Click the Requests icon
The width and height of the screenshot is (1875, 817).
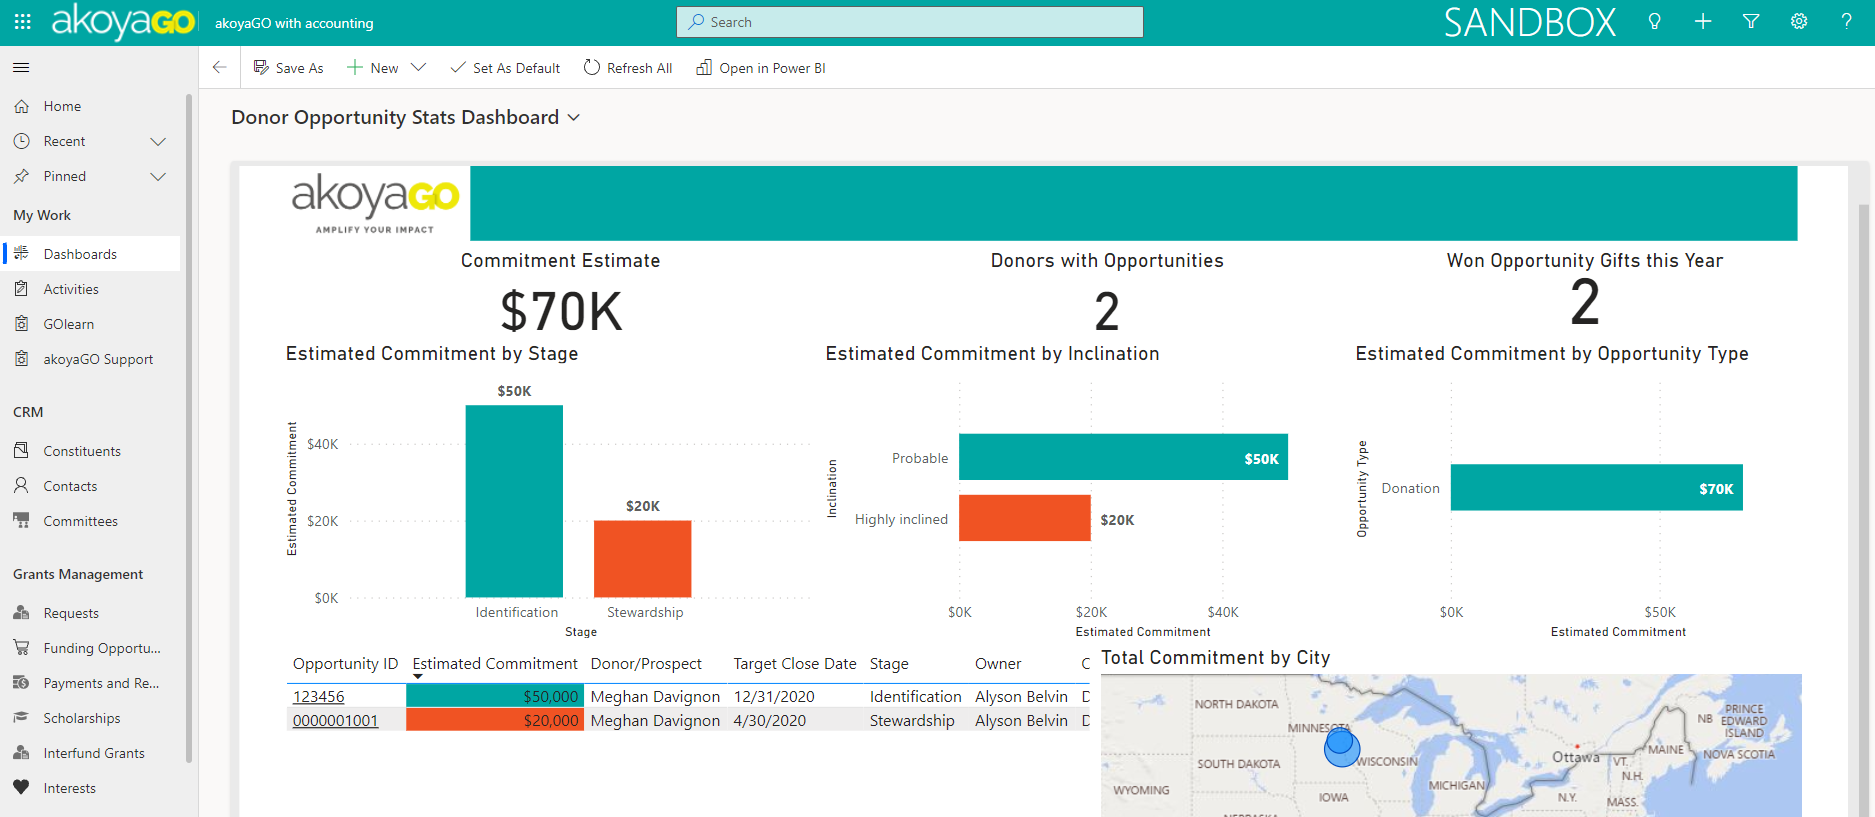(21, 613)
